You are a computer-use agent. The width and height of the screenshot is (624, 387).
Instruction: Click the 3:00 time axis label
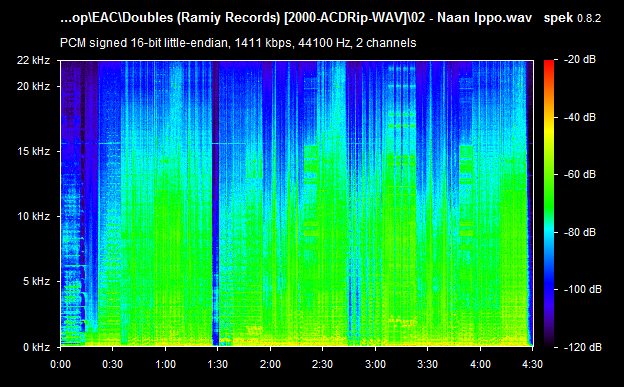point(375,364)
